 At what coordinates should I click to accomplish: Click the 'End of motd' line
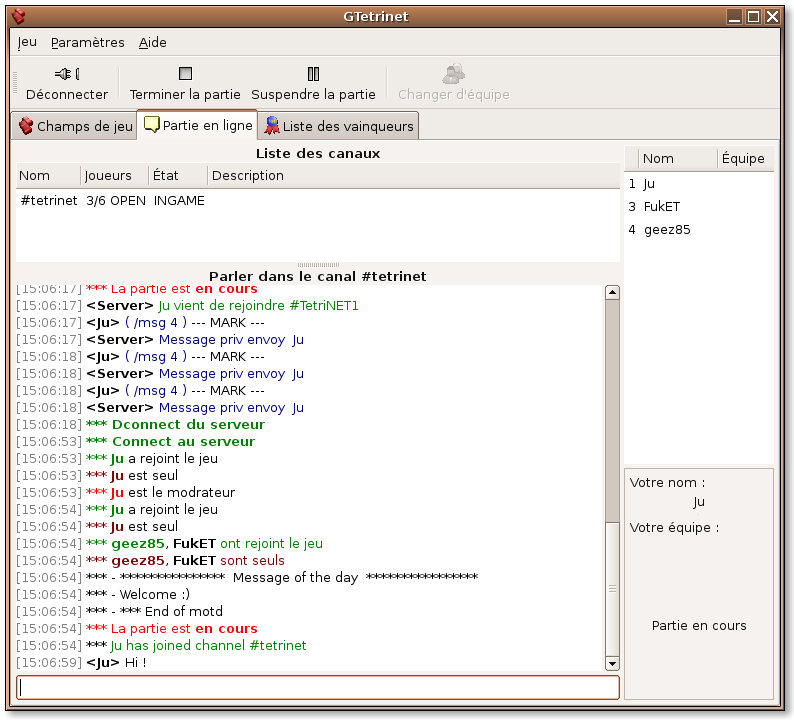point(119,612)
